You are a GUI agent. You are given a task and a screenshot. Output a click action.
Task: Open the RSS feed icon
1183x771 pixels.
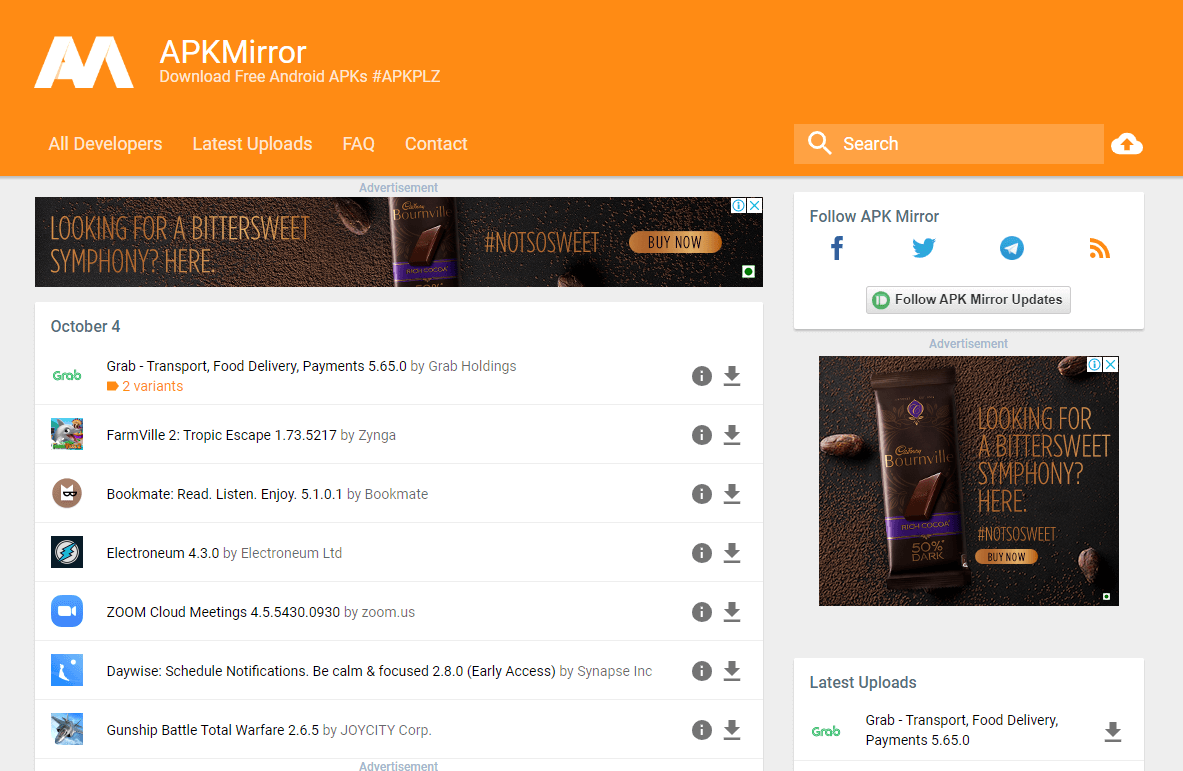click(x=1099, y=248)
